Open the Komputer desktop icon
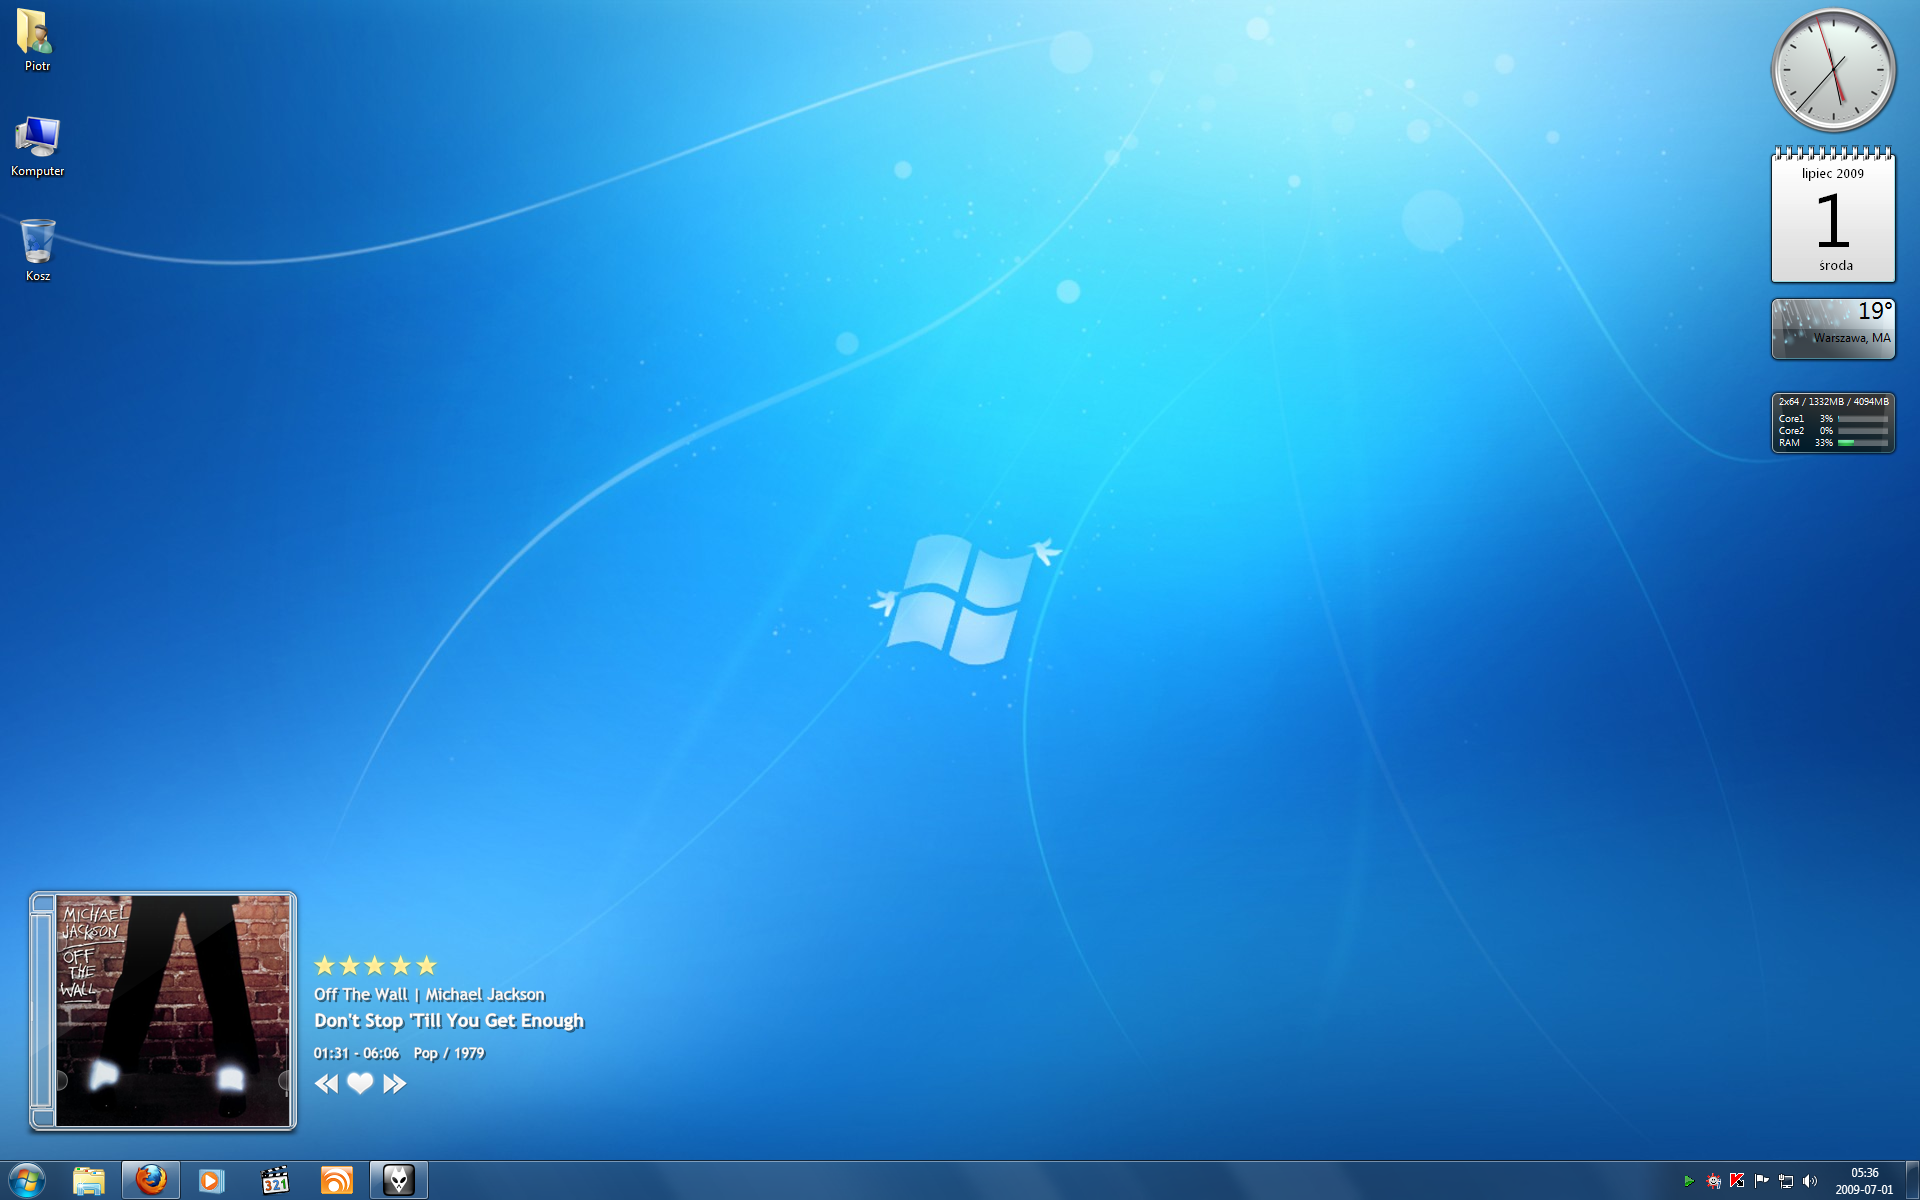This screenshot has width=1920, height=1200. pyautogui.click(x=38, y=140)
